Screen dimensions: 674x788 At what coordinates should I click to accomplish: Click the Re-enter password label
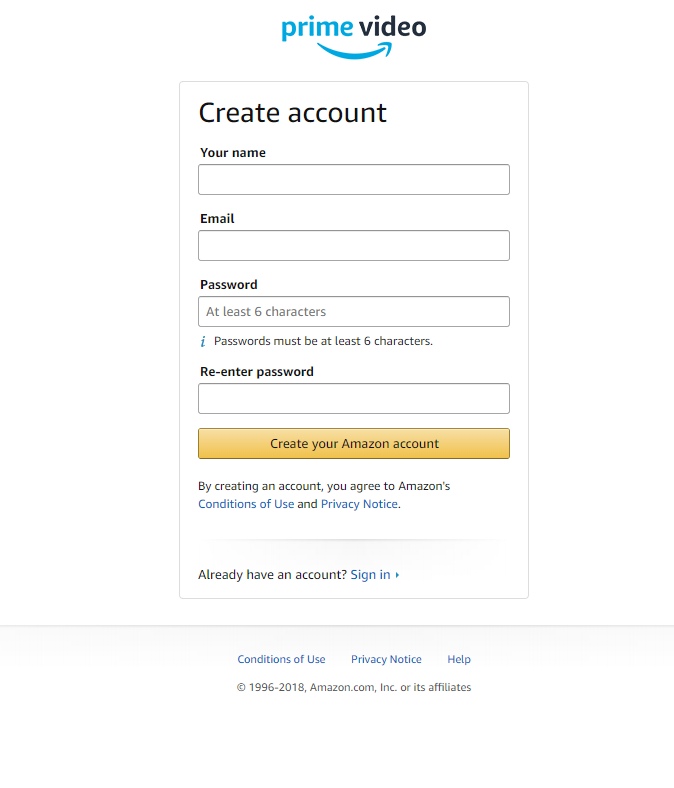[257, 372]
